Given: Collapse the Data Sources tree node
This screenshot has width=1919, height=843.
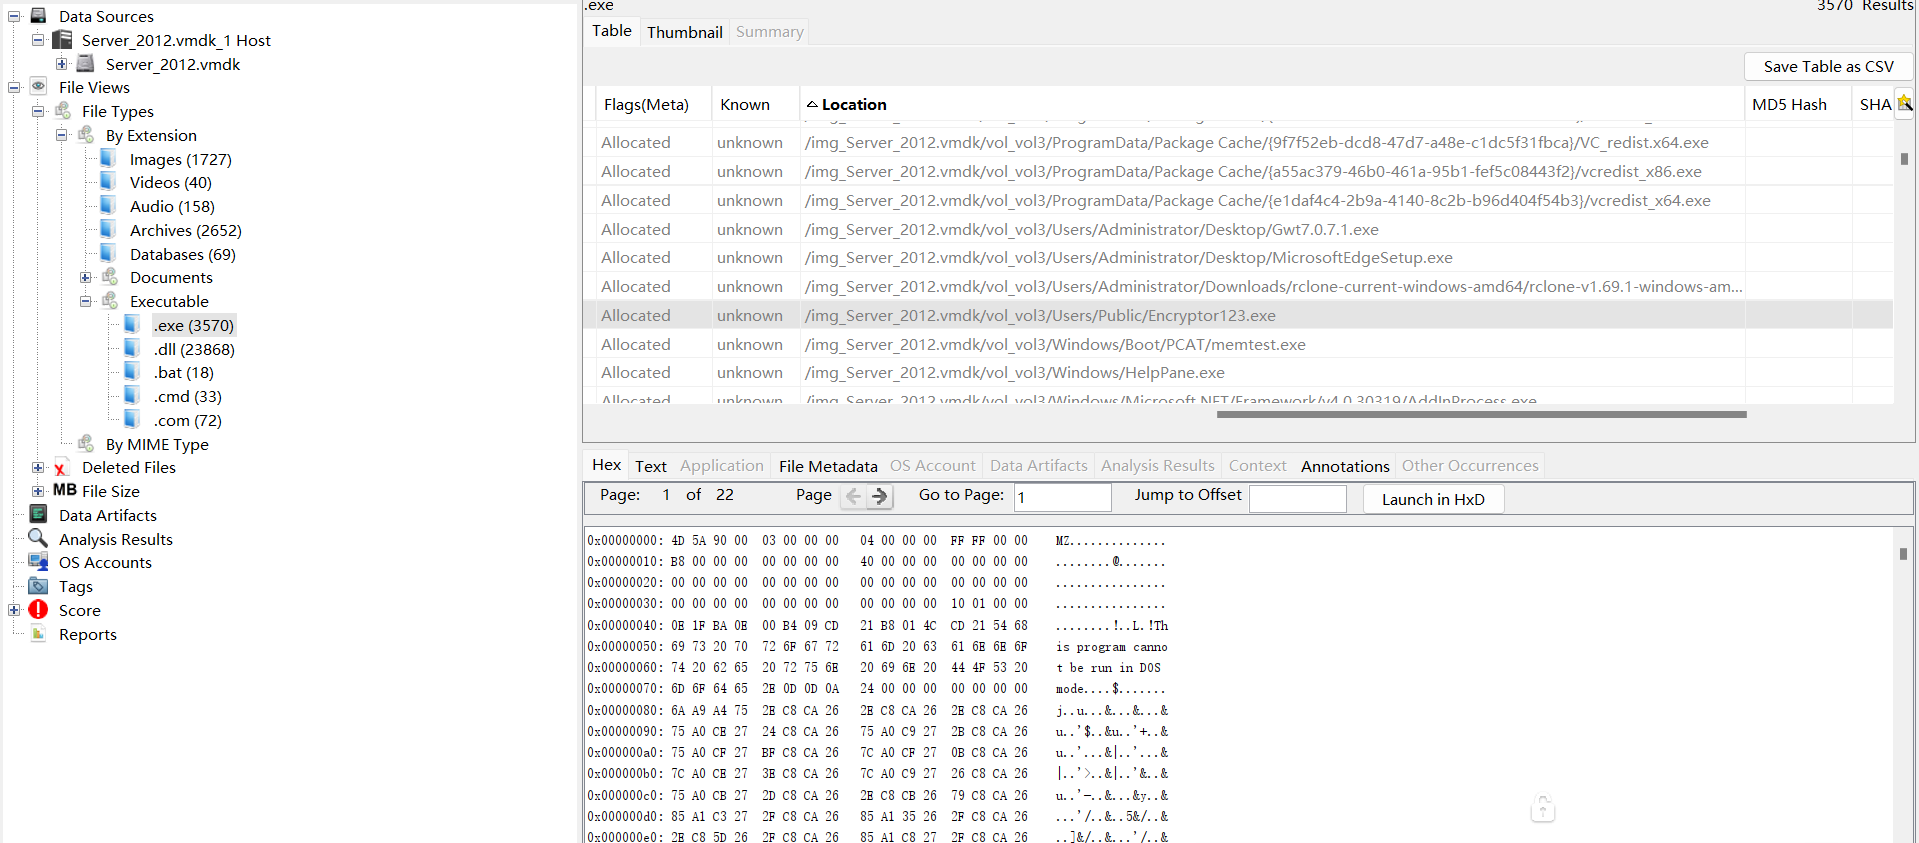Looking at the screenshot, I should (14, 16).
